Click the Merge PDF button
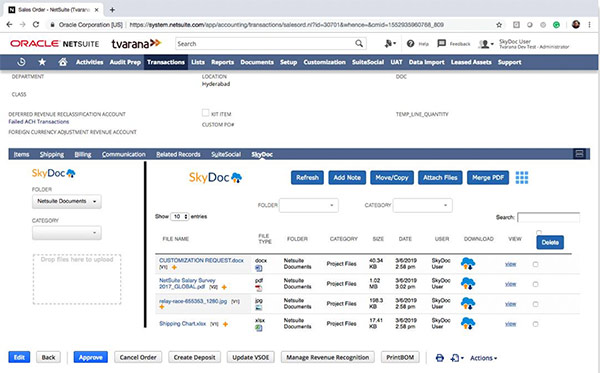 [x=488, y=178]
